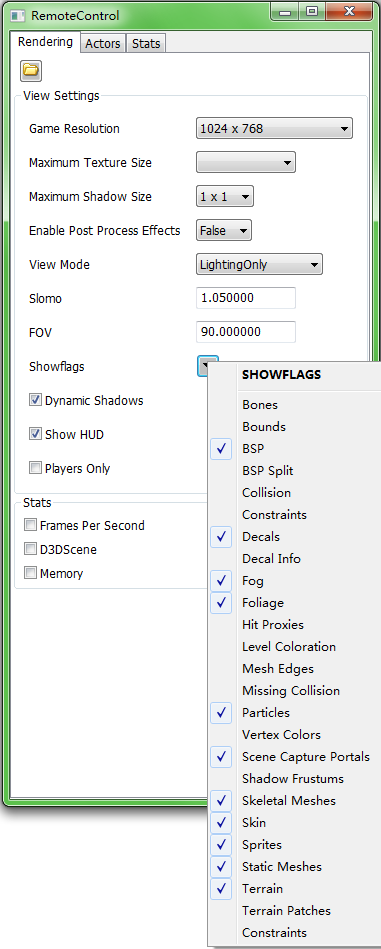Disable the Skeletal Meshes showflag

[x=295, y=801]
